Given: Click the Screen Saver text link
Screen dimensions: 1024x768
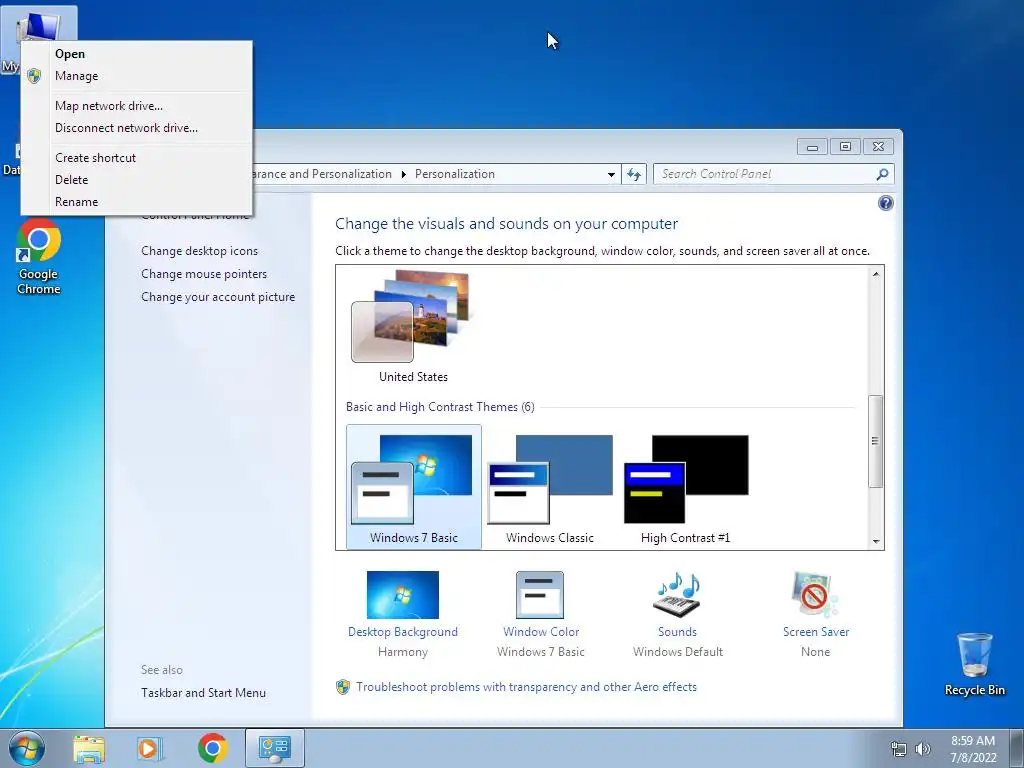Looking at the screenshot, I should (816, 632).
